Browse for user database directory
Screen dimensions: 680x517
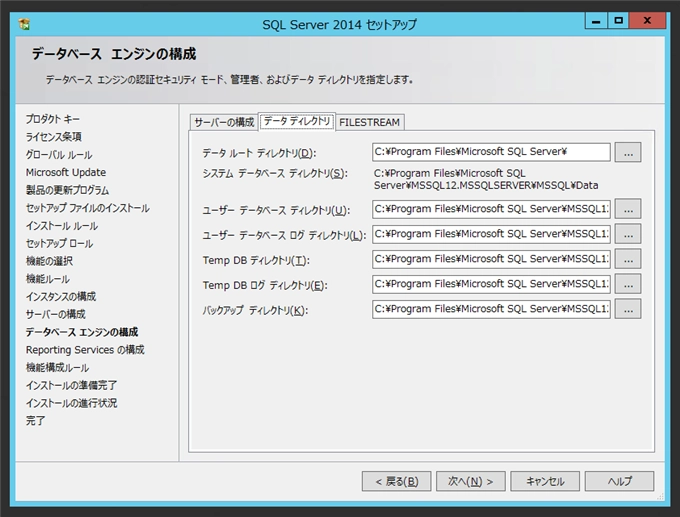pyautogui.click(x=628, y=209)
